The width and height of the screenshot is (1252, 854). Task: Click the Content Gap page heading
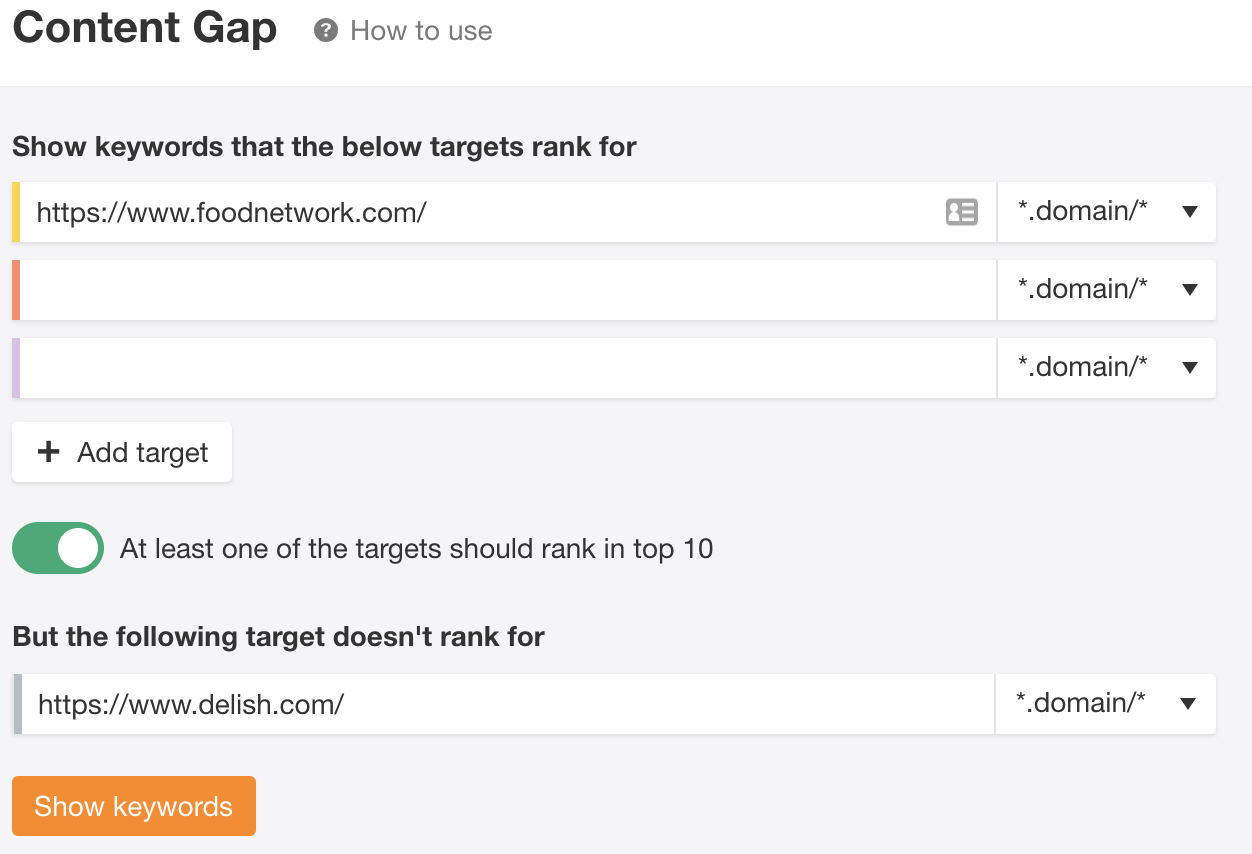coord(145,28)
